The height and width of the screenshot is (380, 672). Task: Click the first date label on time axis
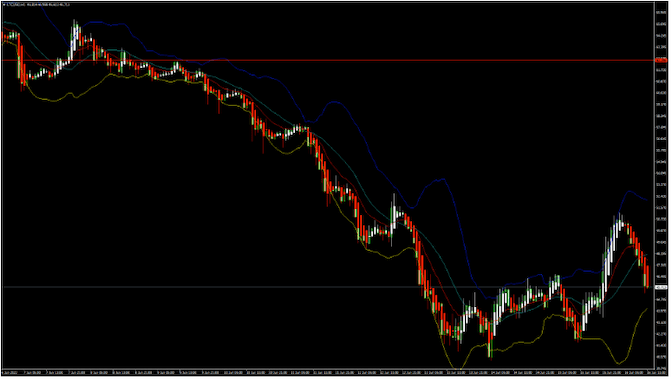pos(9,373)
